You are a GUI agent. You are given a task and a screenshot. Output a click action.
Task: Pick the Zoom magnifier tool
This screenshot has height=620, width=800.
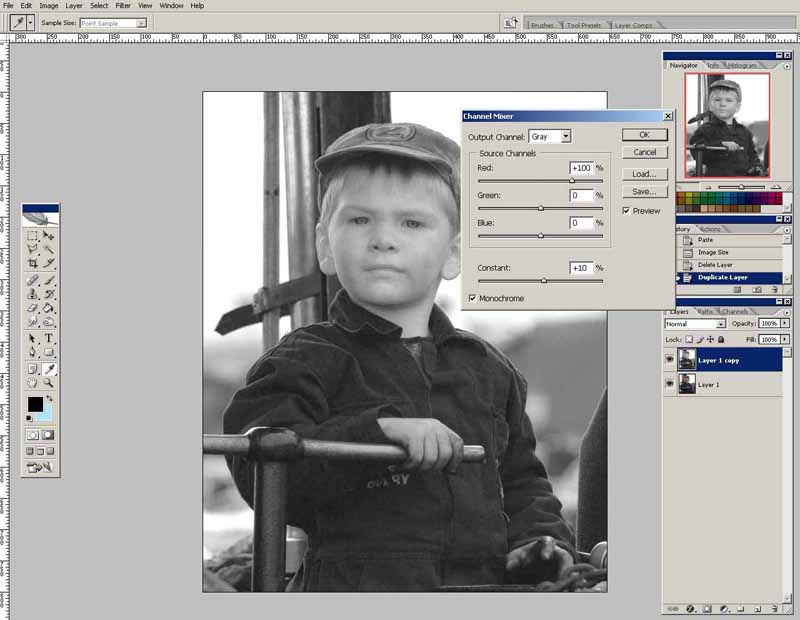tap(49, 382)
